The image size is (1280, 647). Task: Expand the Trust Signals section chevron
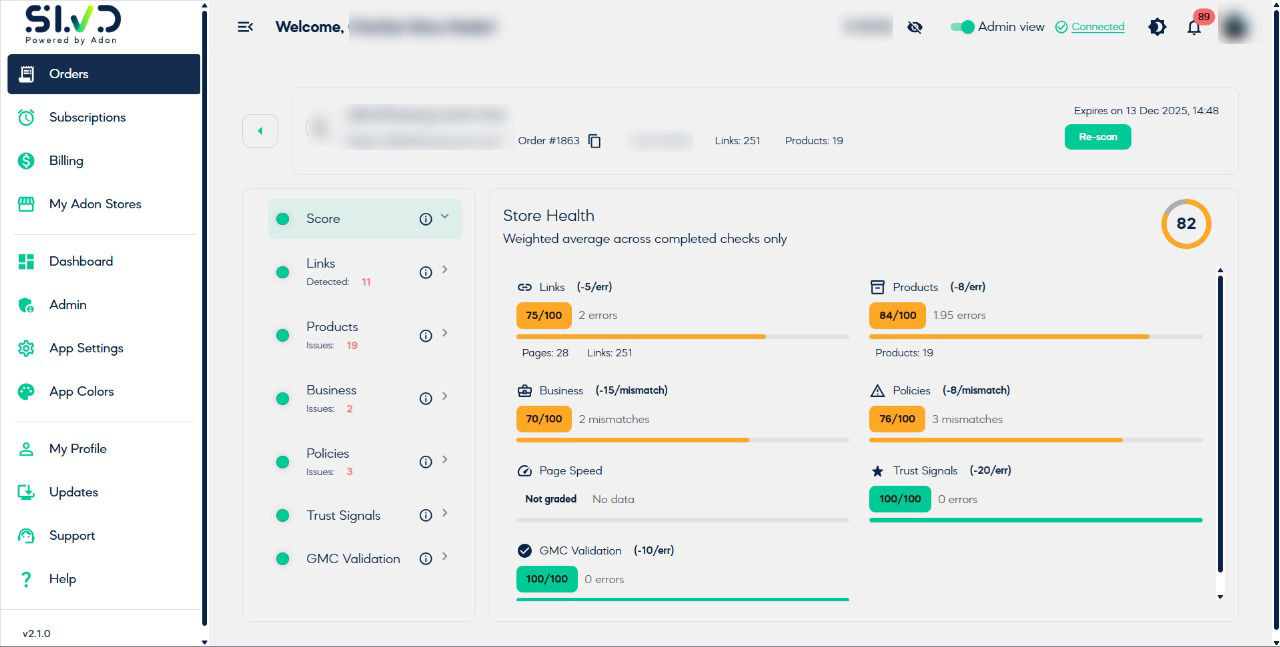[x=445, y=514]
